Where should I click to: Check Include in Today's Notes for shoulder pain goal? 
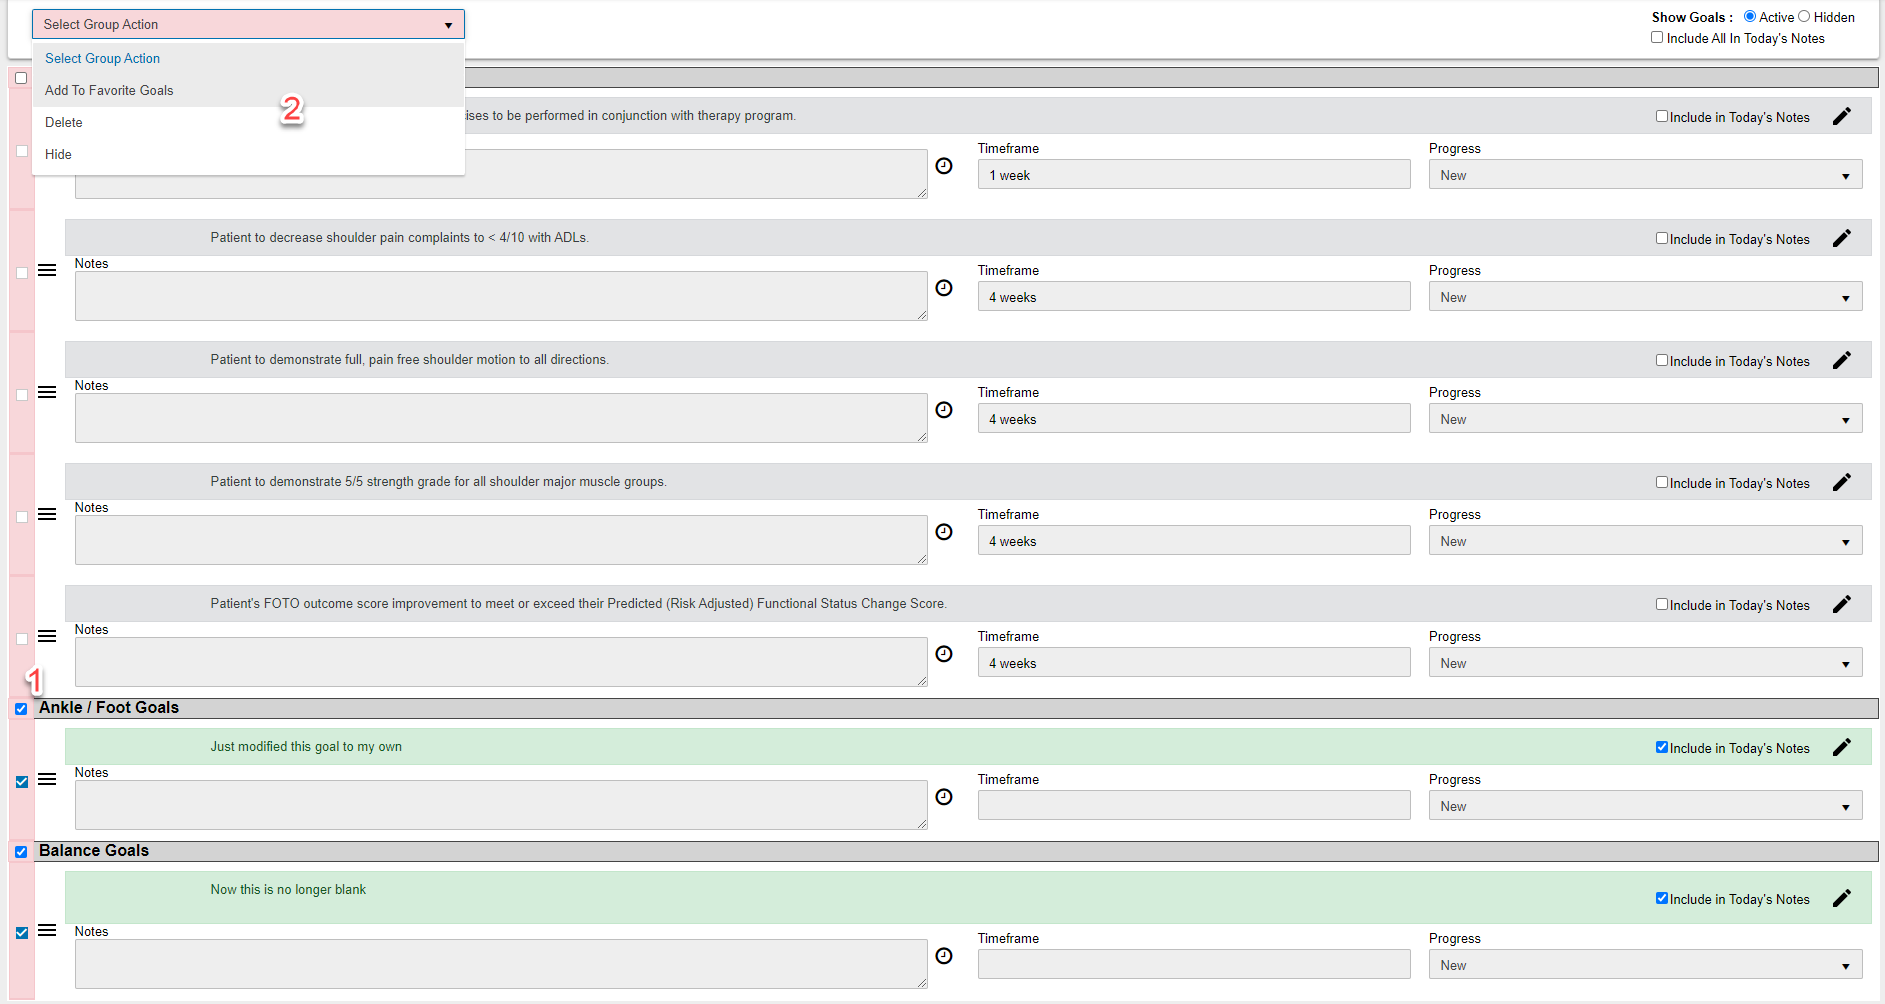pyautogui.click(x=1661, y=239)
